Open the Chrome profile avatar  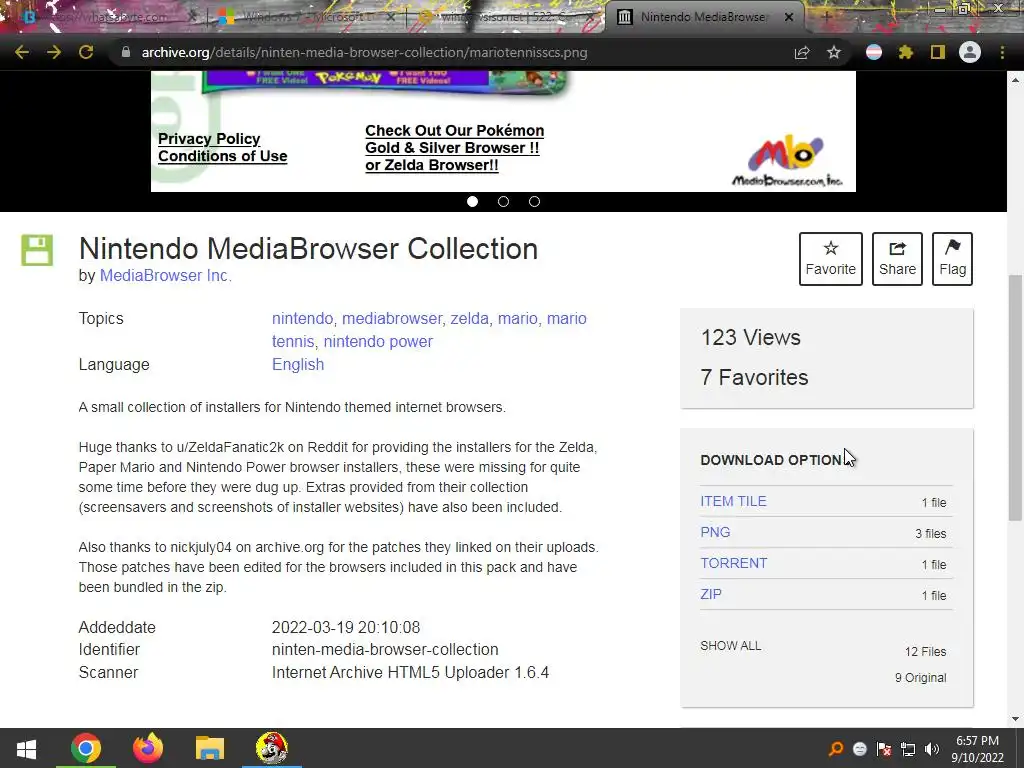coord(970,52)
